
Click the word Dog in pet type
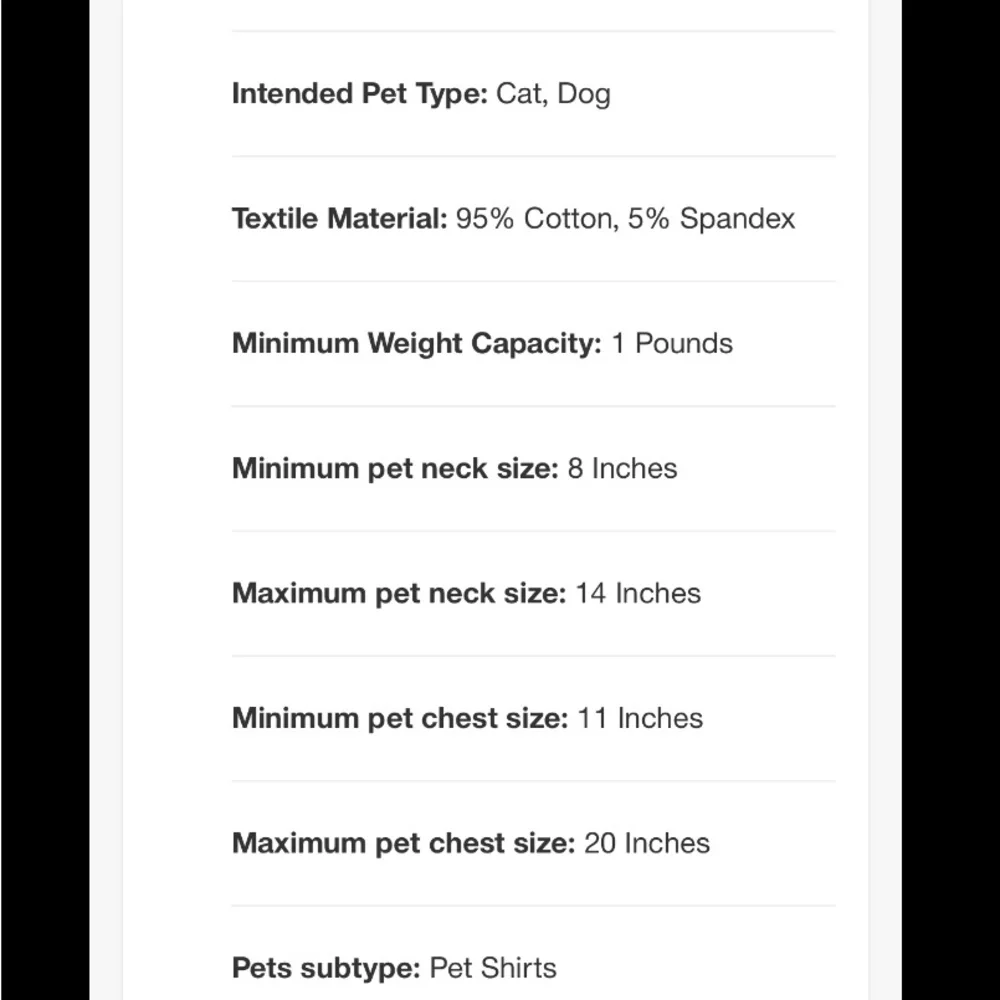tap(584, 94)
